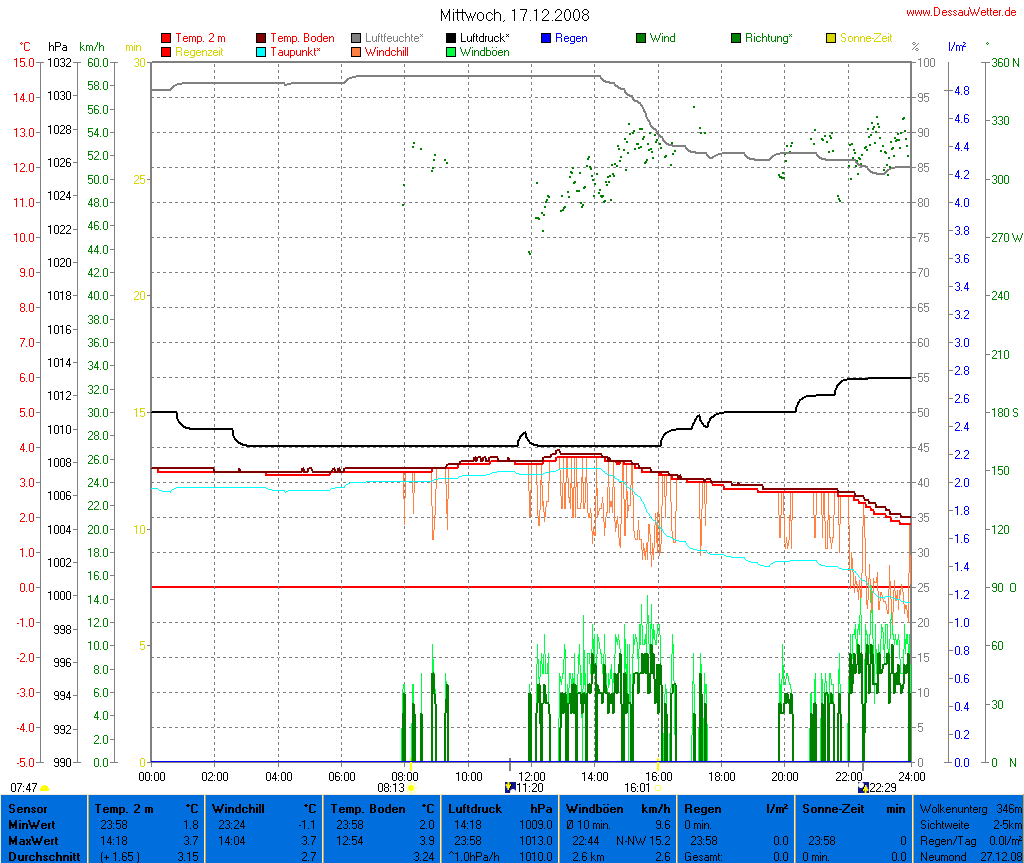
Task: Click the sun icon beside 07:47
Action: [x=45, y=788]
